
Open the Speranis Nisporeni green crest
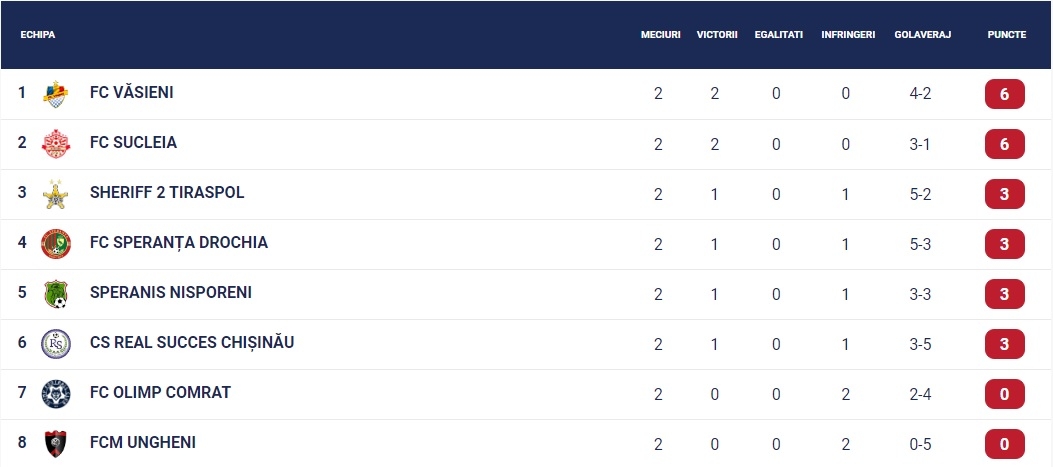55,294
